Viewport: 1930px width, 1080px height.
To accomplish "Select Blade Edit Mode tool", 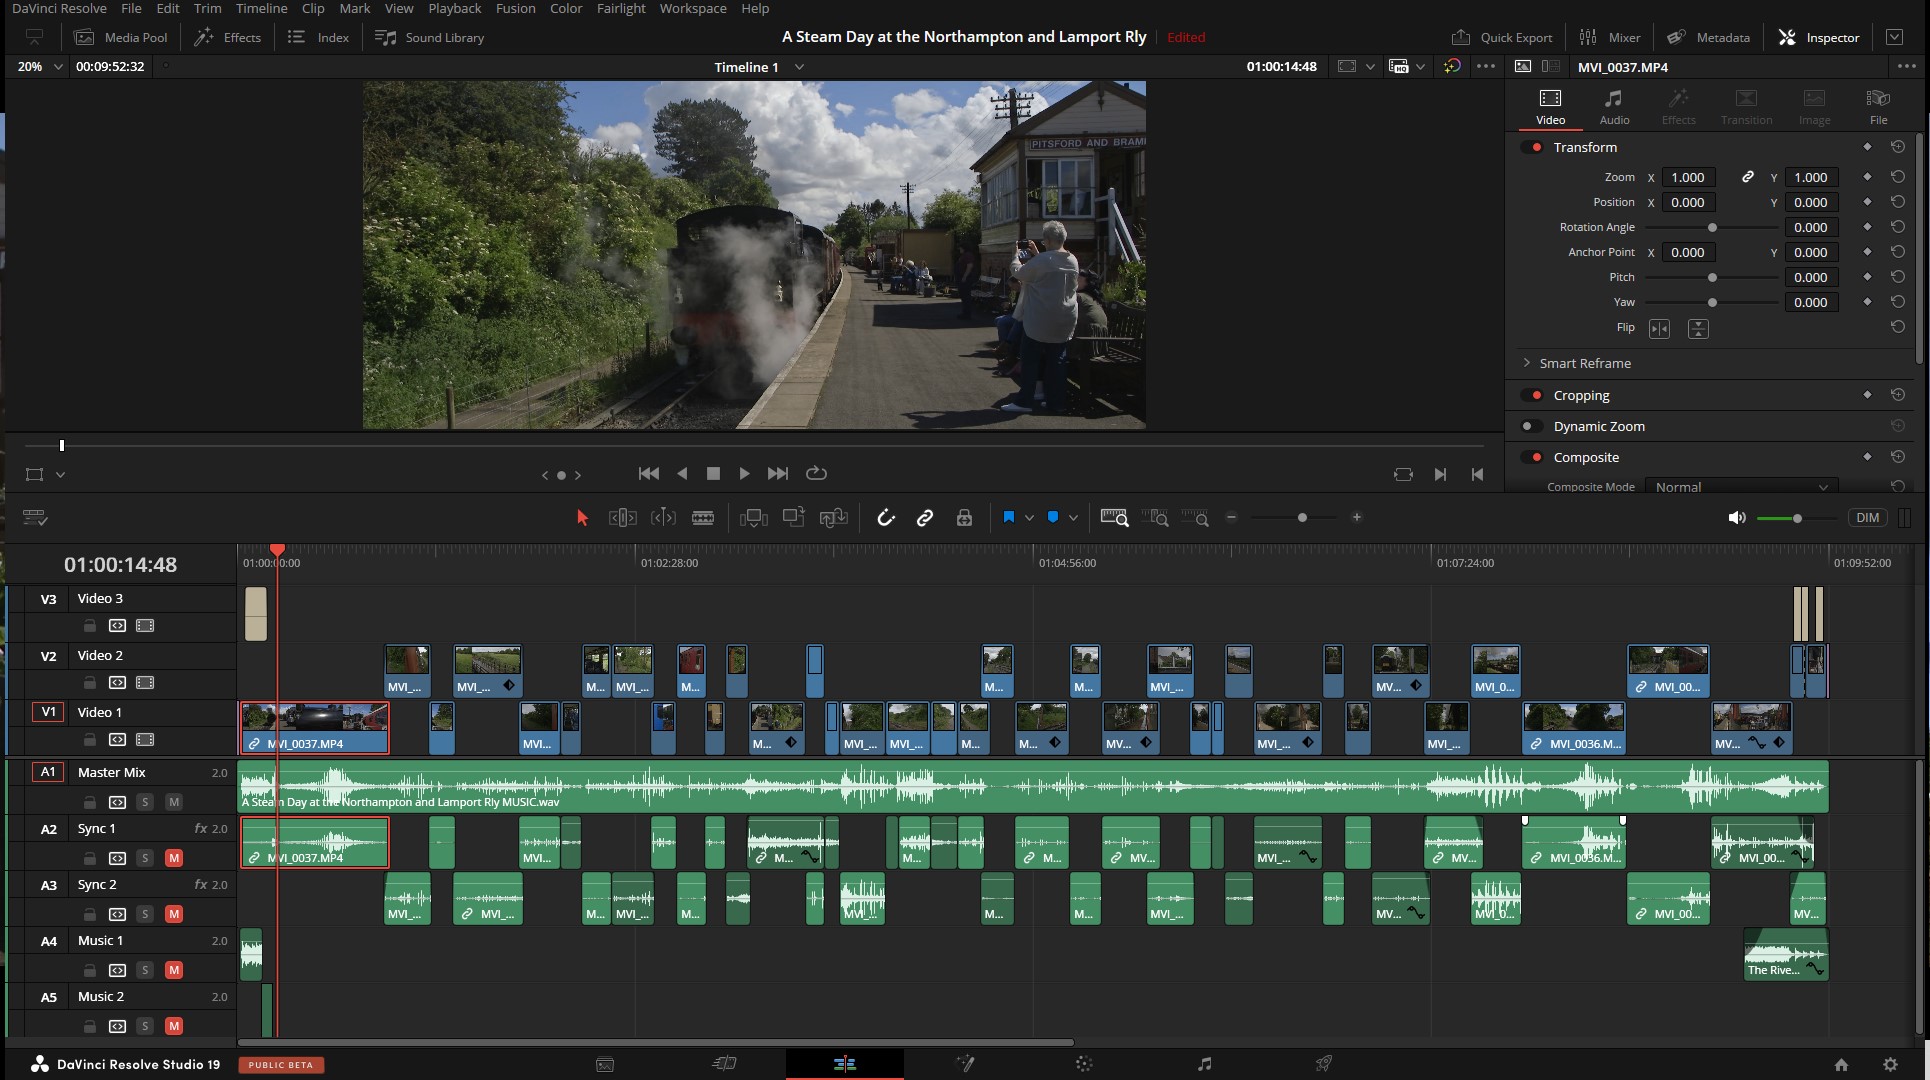I will pos(703,518).
